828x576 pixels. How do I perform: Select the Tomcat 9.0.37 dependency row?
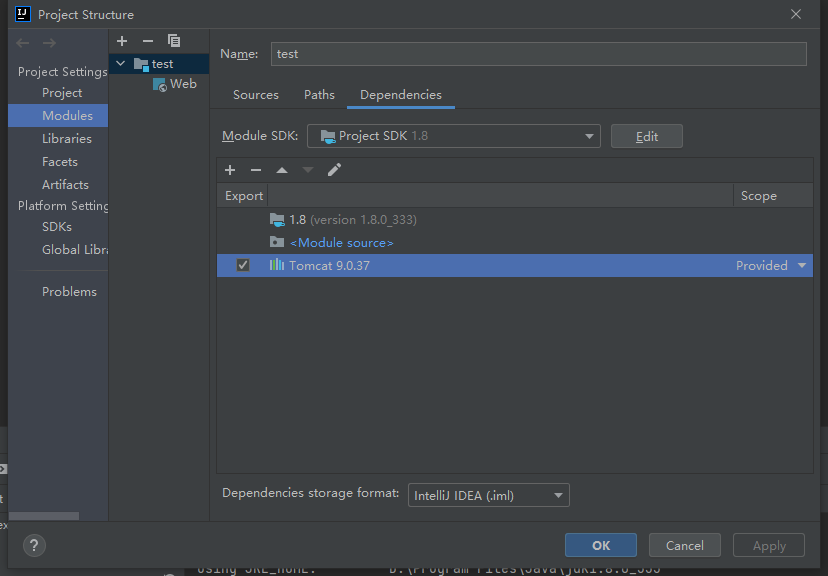(515, 266)
